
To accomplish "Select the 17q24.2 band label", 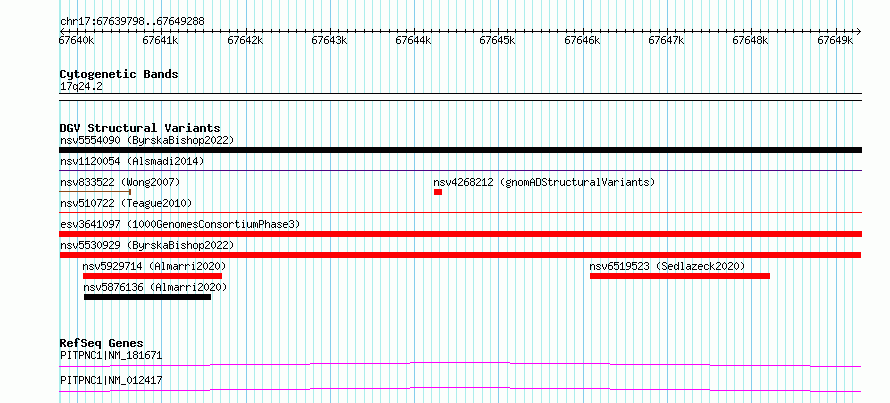I will coord(81,86).
